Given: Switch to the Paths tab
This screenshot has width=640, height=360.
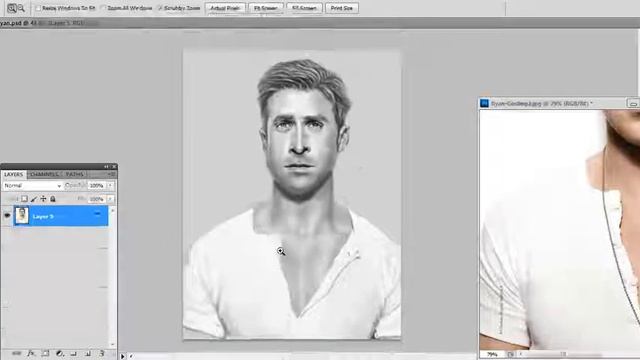Looking at the screenshot, I should (x=75, y=174).
